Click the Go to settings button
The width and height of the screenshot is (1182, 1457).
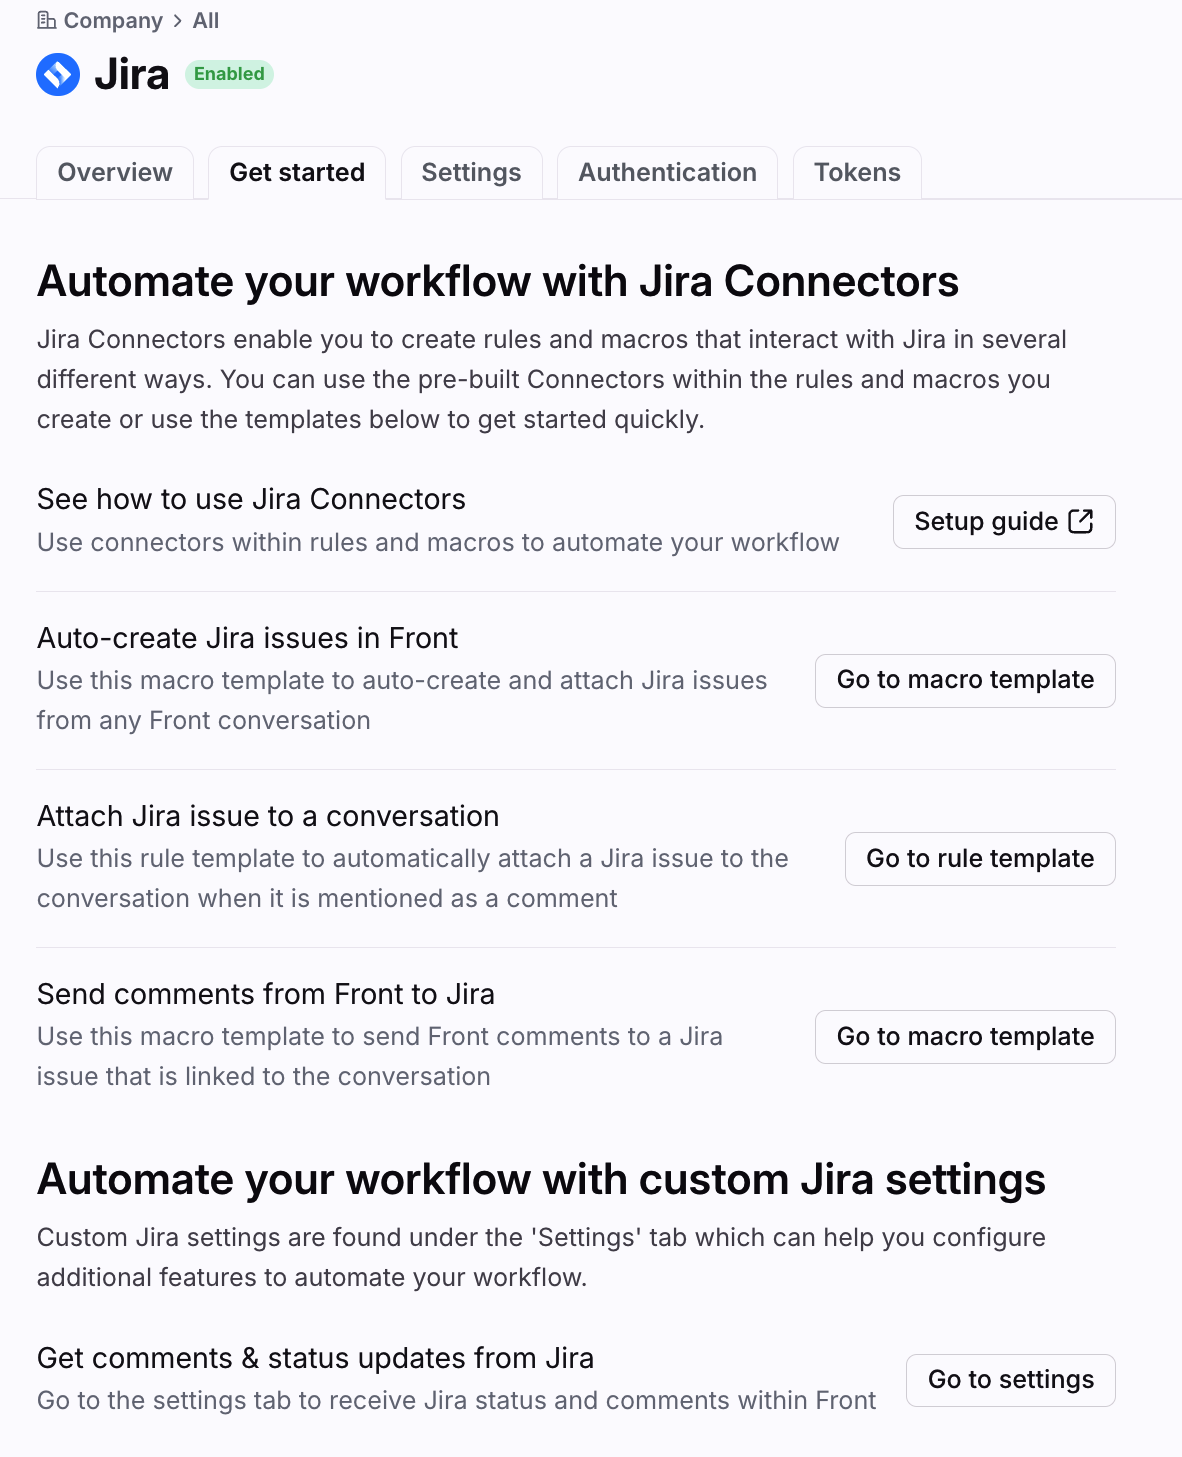click(1011, 1380)
